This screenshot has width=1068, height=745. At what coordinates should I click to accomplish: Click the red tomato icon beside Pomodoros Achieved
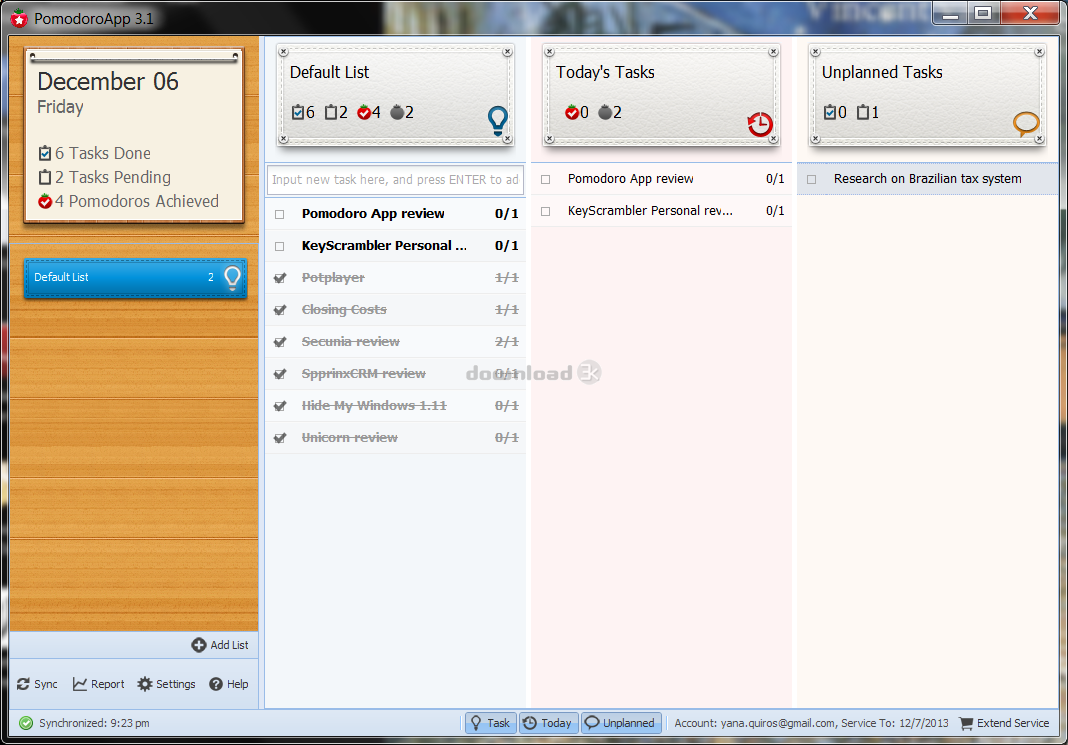pos(45,202)
